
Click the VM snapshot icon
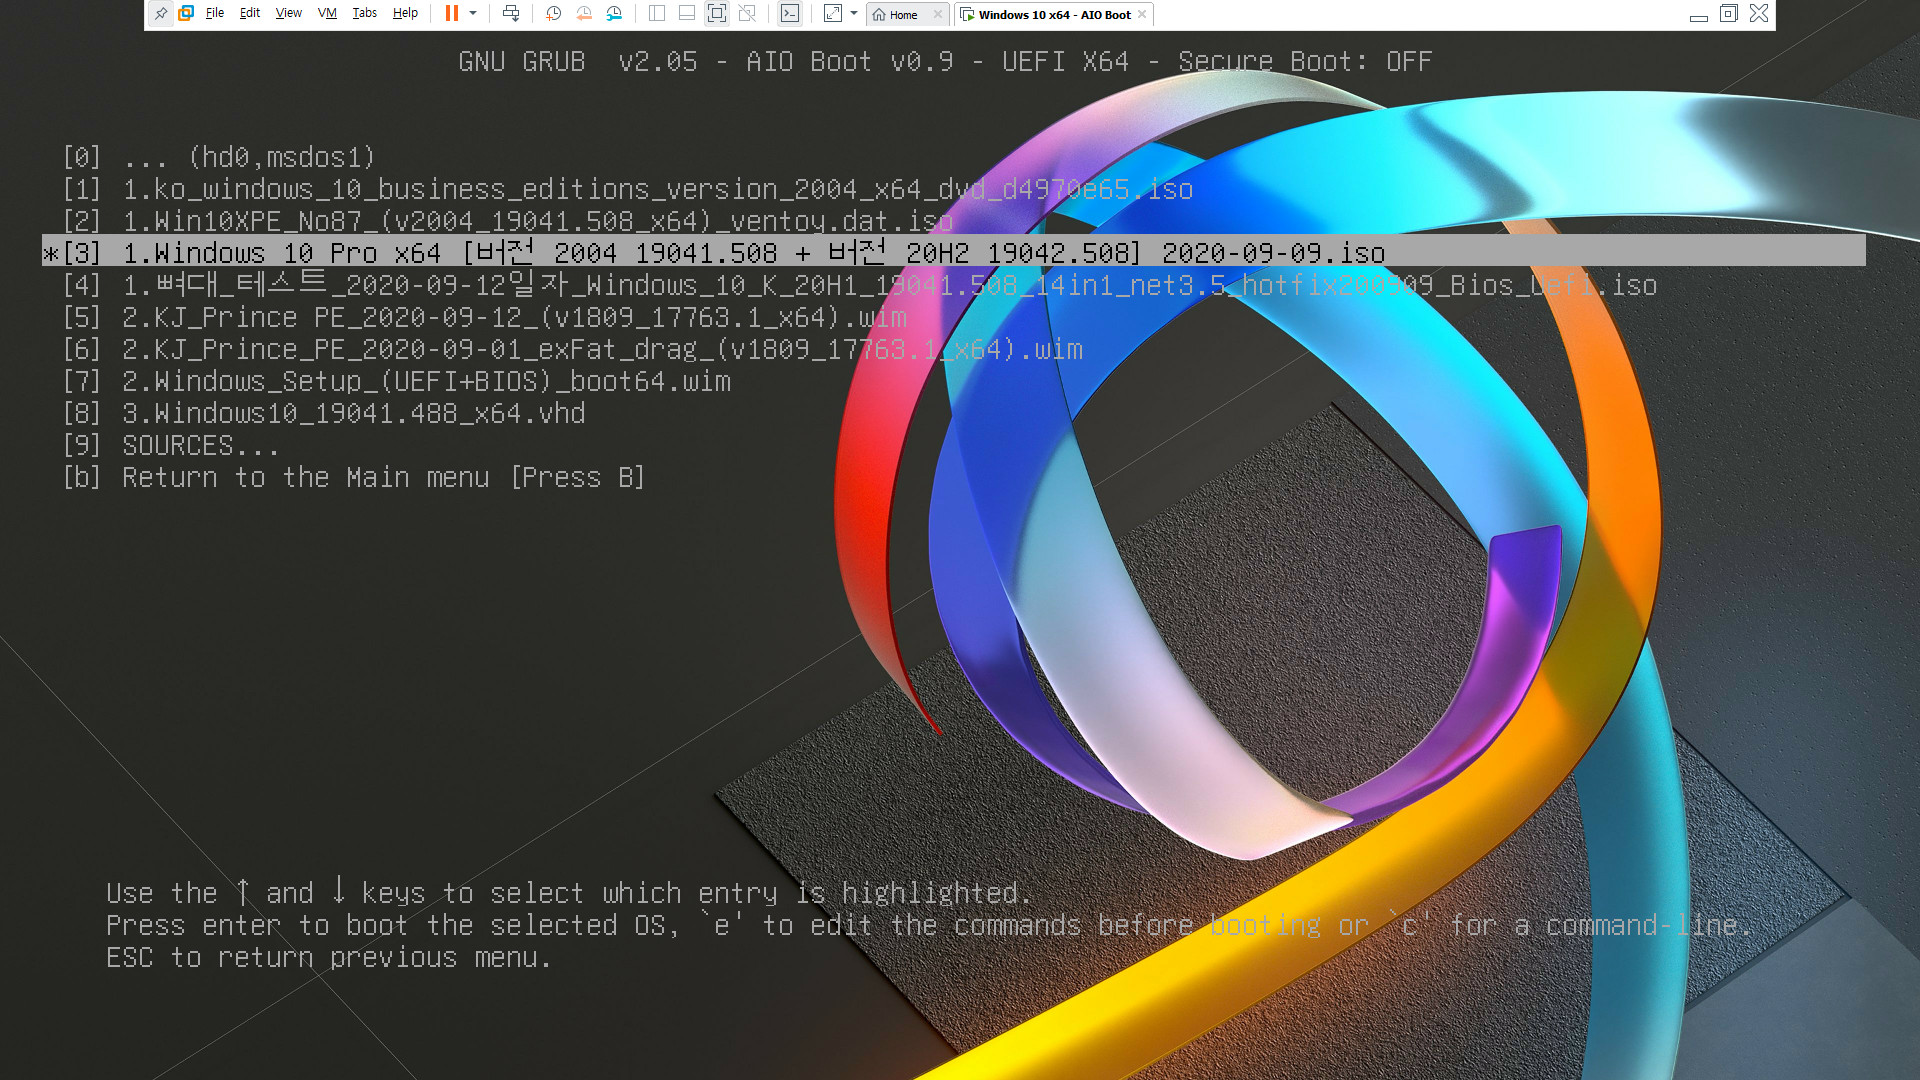(x=553, y=13)
